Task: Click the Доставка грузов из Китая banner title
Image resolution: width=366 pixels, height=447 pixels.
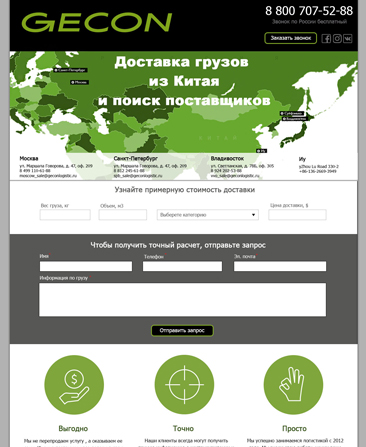Action: [x=183, y=81]
